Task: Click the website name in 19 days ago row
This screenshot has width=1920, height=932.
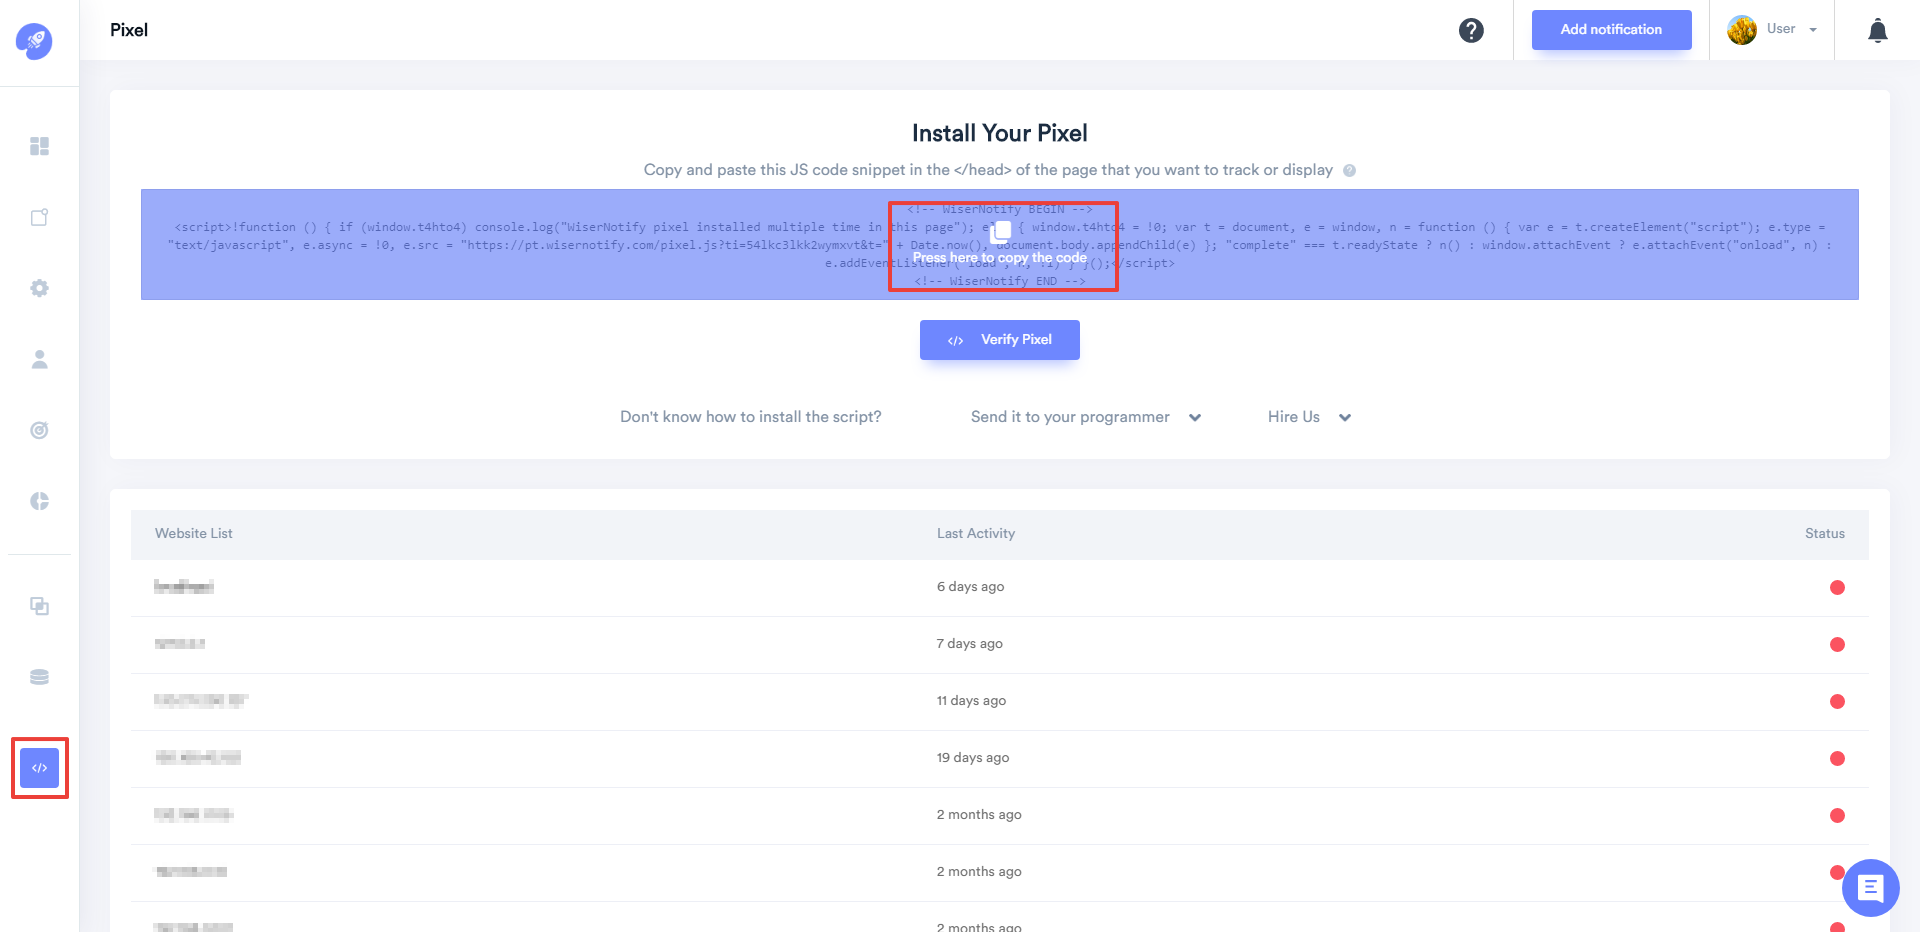Action: [x=198, y=758]
